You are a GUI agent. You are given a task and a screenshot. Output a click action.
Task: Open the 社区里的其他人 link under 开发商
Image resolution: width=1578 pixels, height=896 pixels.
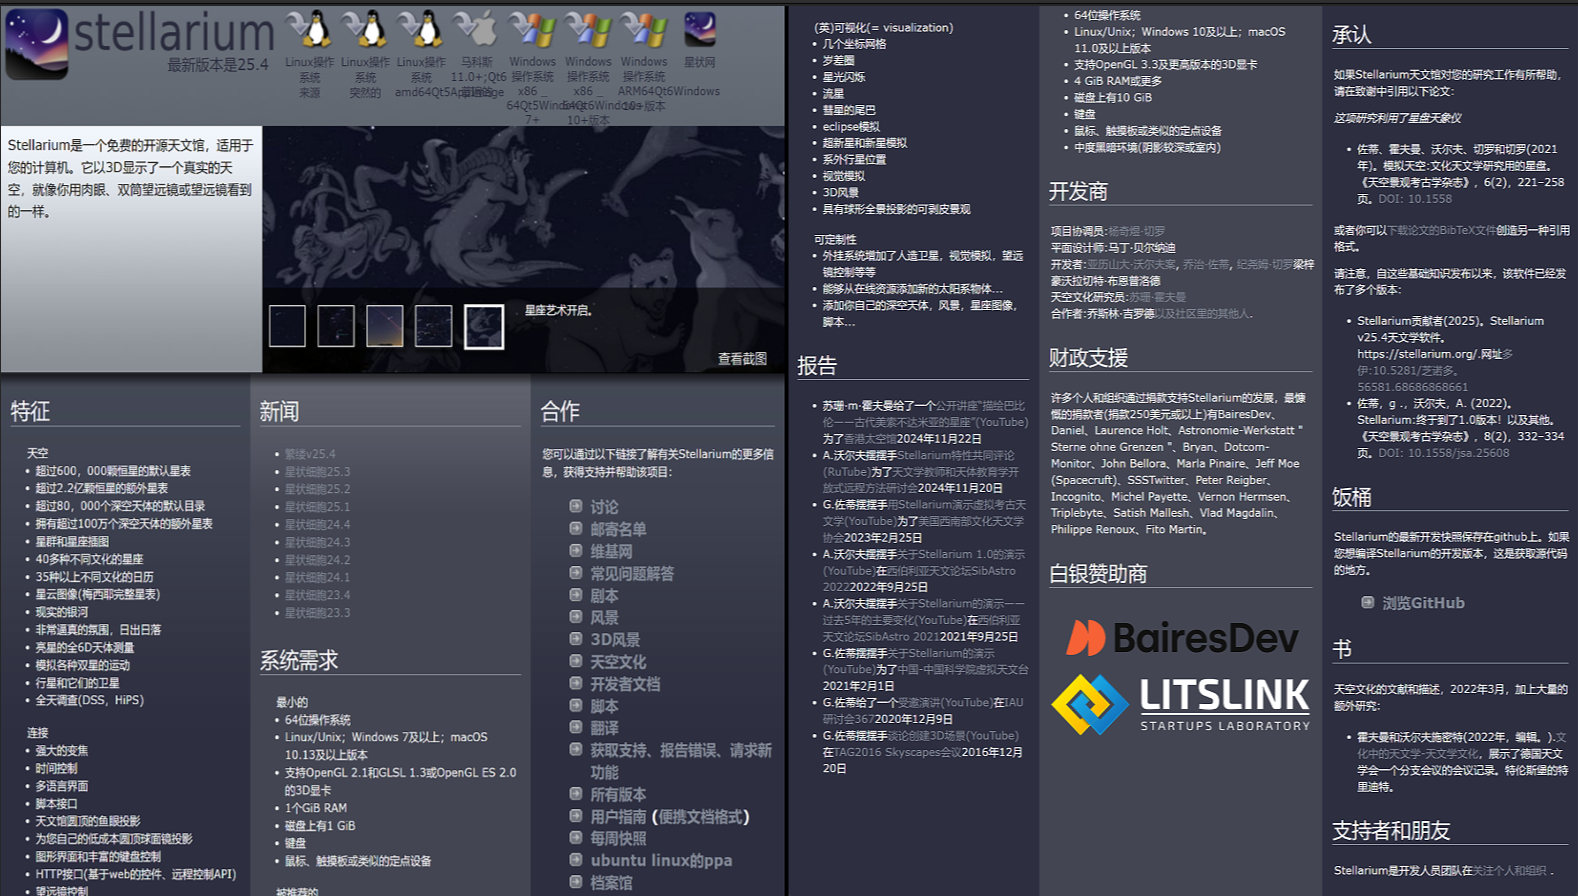coord(1203,313)
